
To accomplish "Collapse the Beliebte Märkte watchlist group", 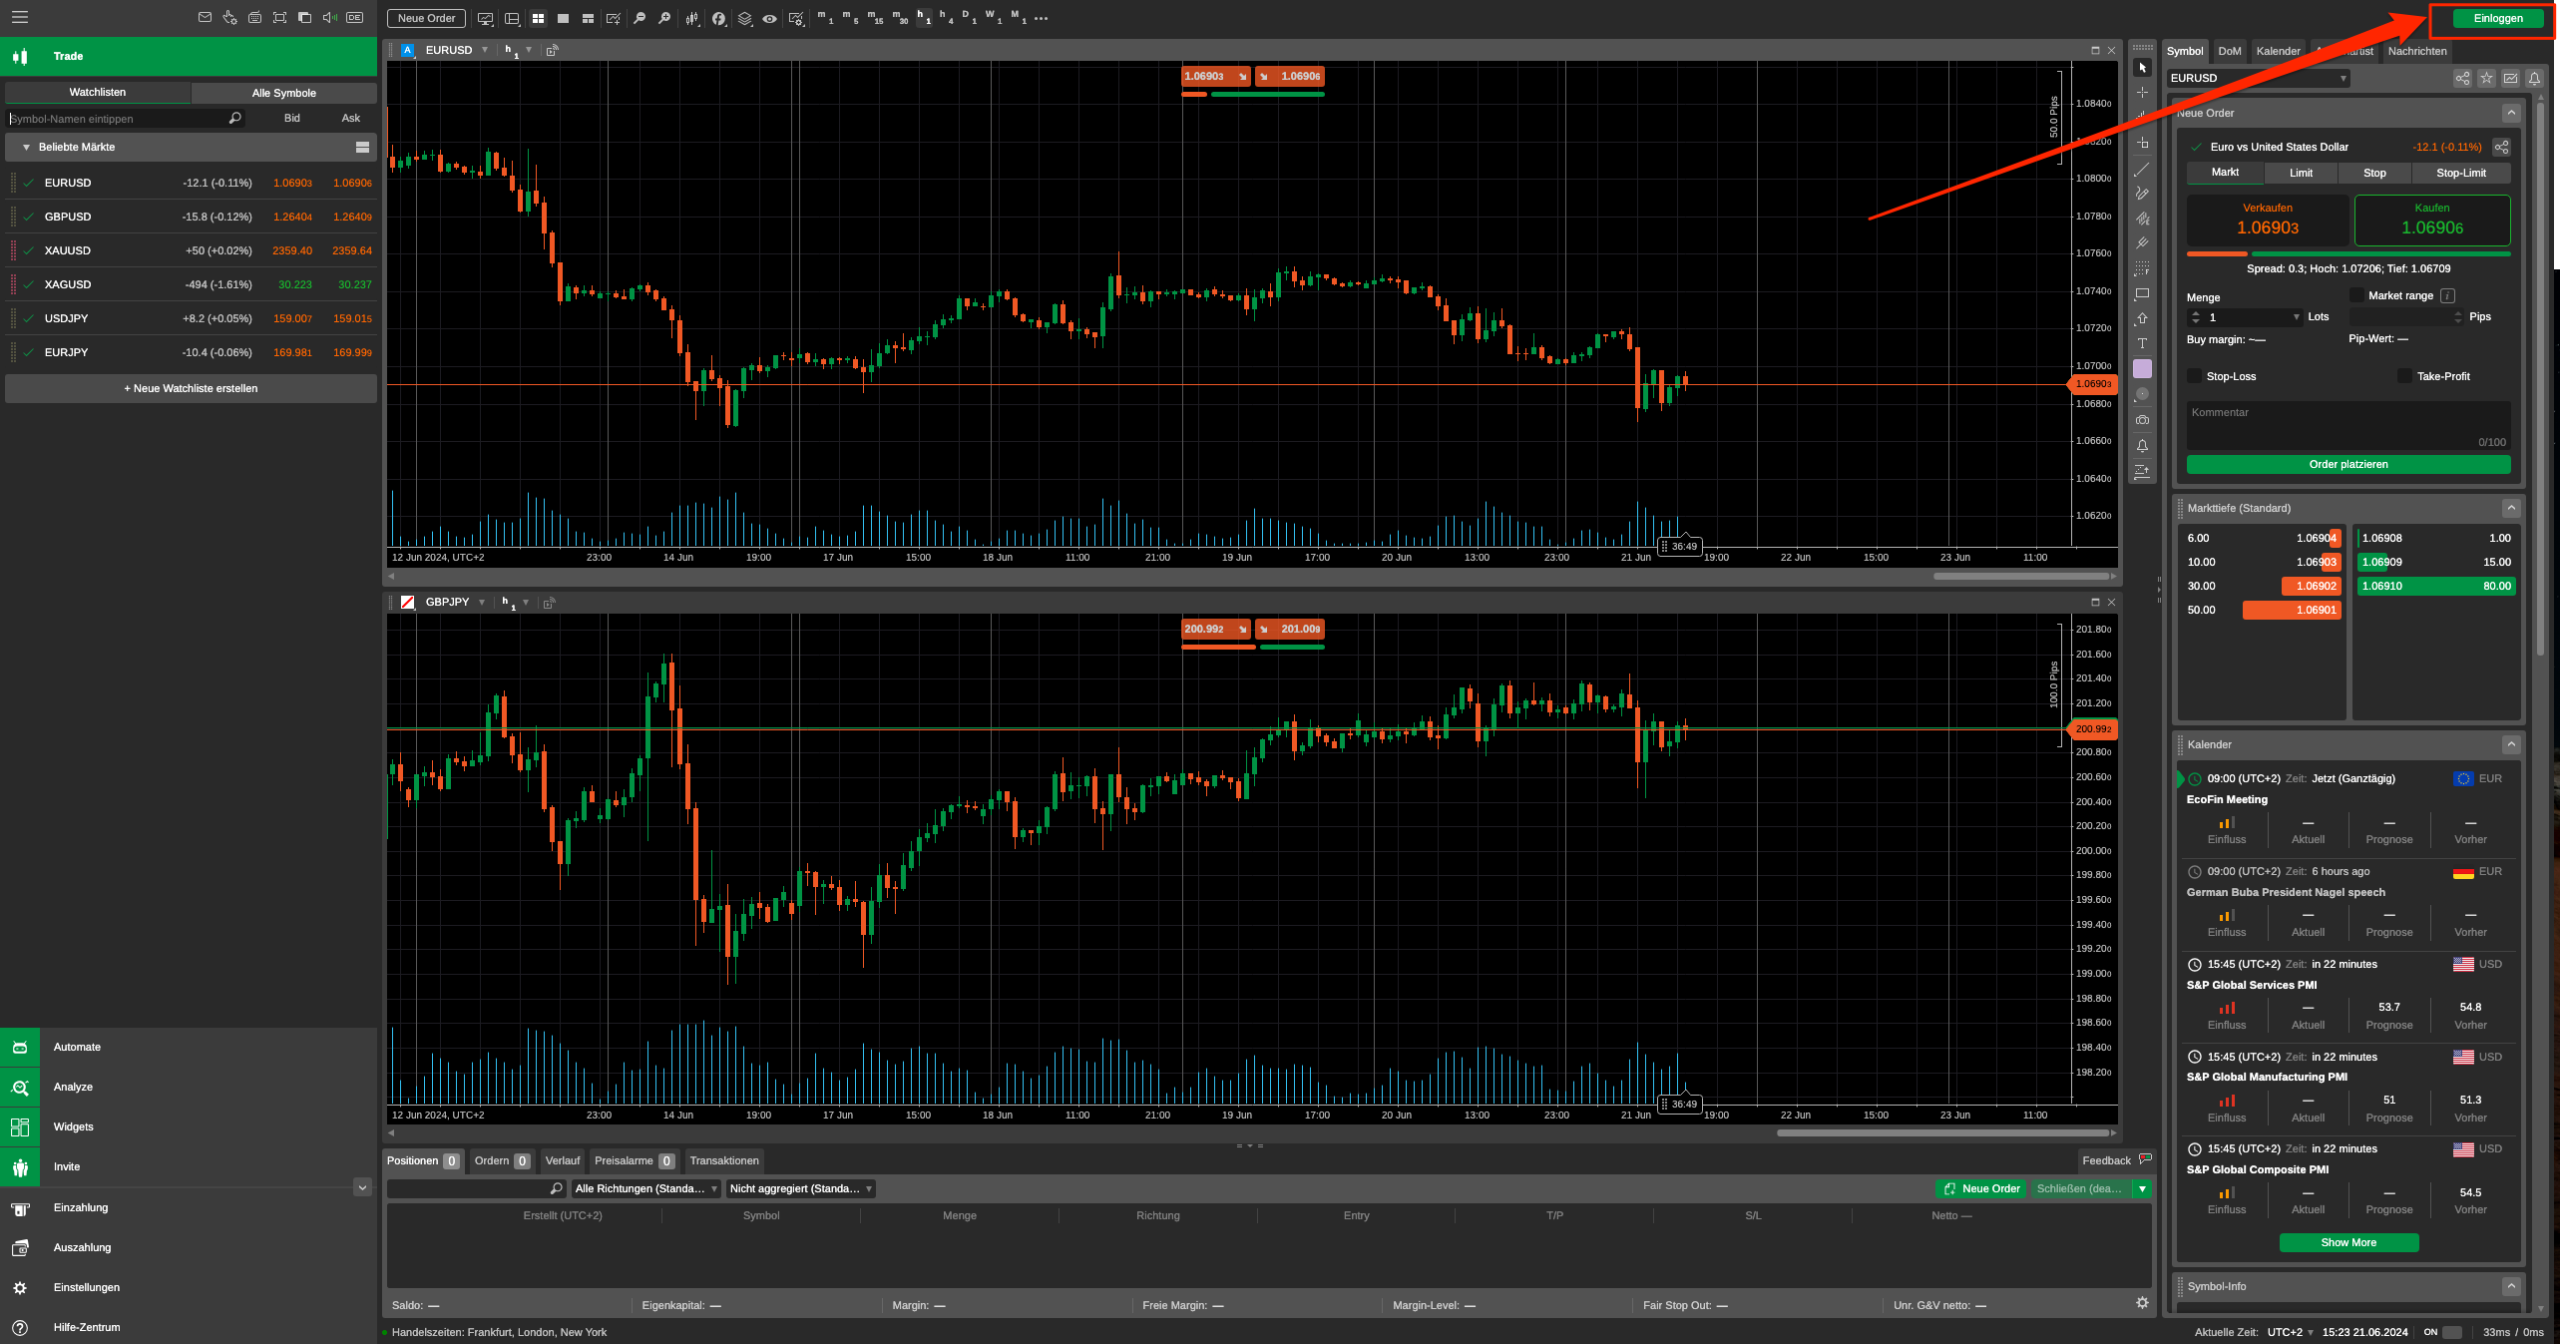I will (x=26, y=147).
